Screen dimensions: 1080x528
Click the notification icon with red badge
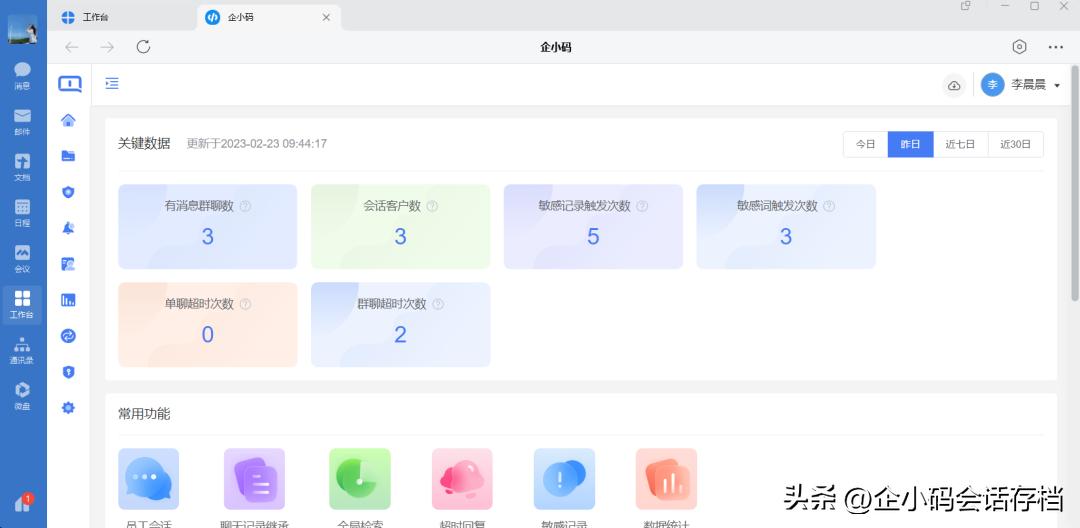pyautogui.click(x=22, y=503)
